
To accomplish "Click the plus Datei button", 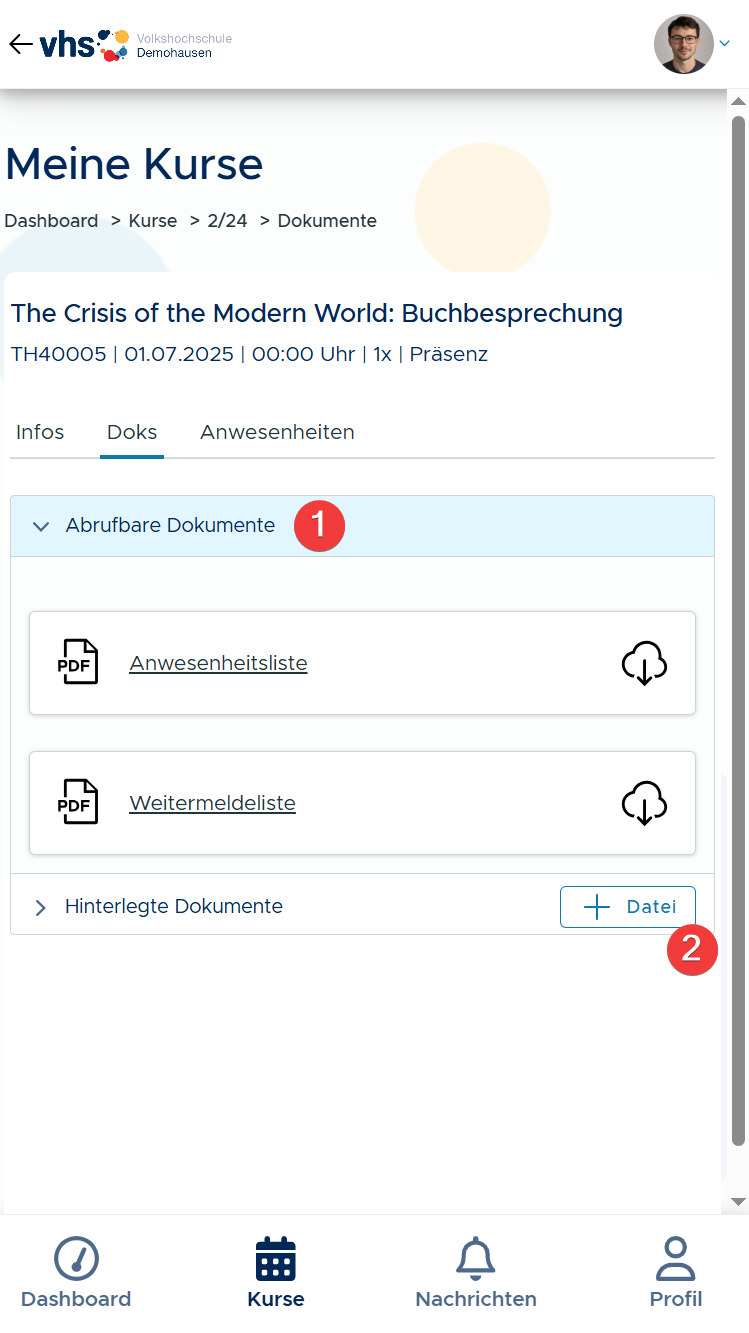I will [x=627, y=907].
